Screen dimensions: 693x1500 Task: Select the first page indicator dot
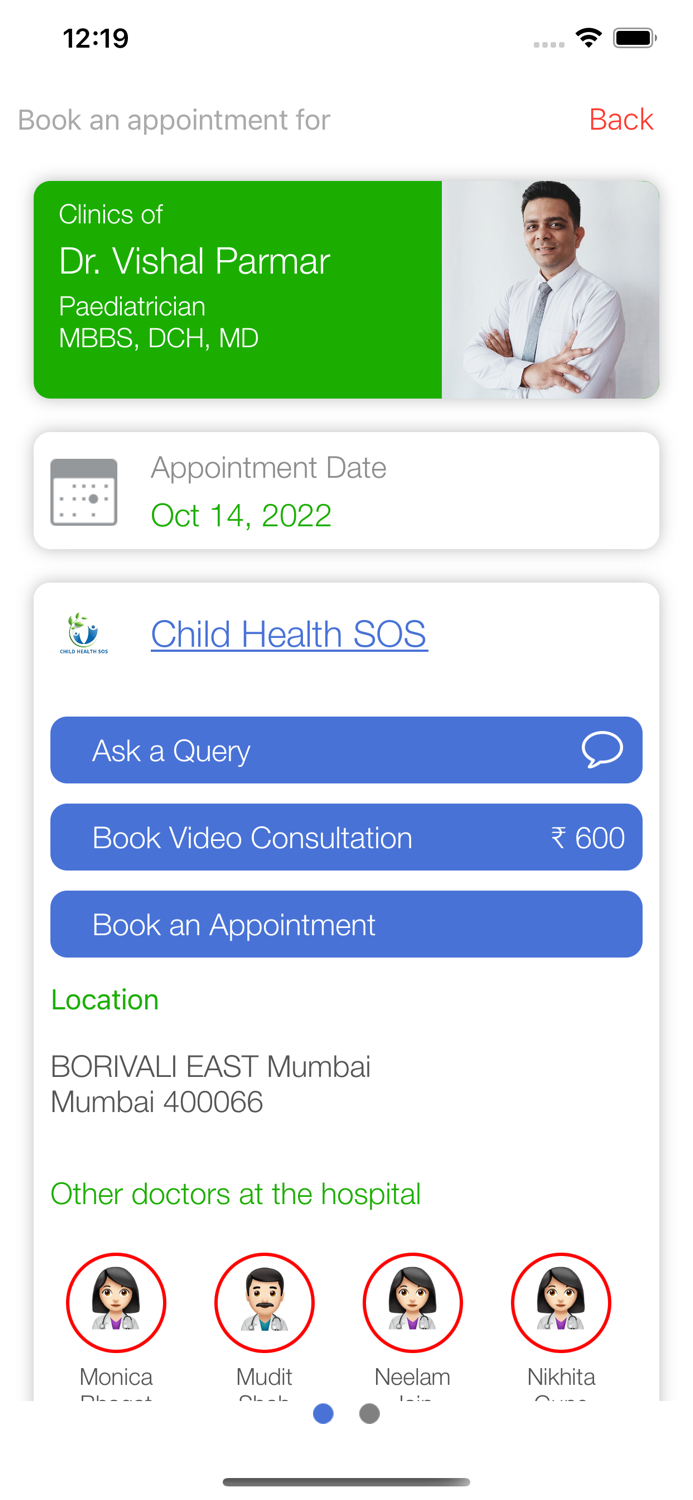[323, 1413]
